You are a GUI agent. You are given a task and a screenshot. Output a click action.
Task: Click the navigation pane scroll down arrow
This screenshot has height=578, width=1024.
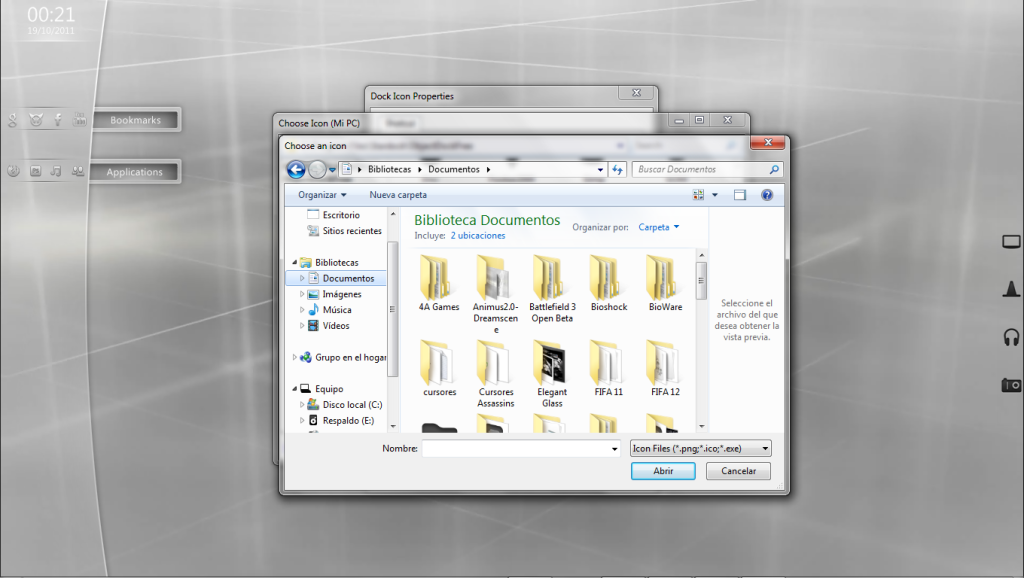pyautogui.click(x=392, y=426)
